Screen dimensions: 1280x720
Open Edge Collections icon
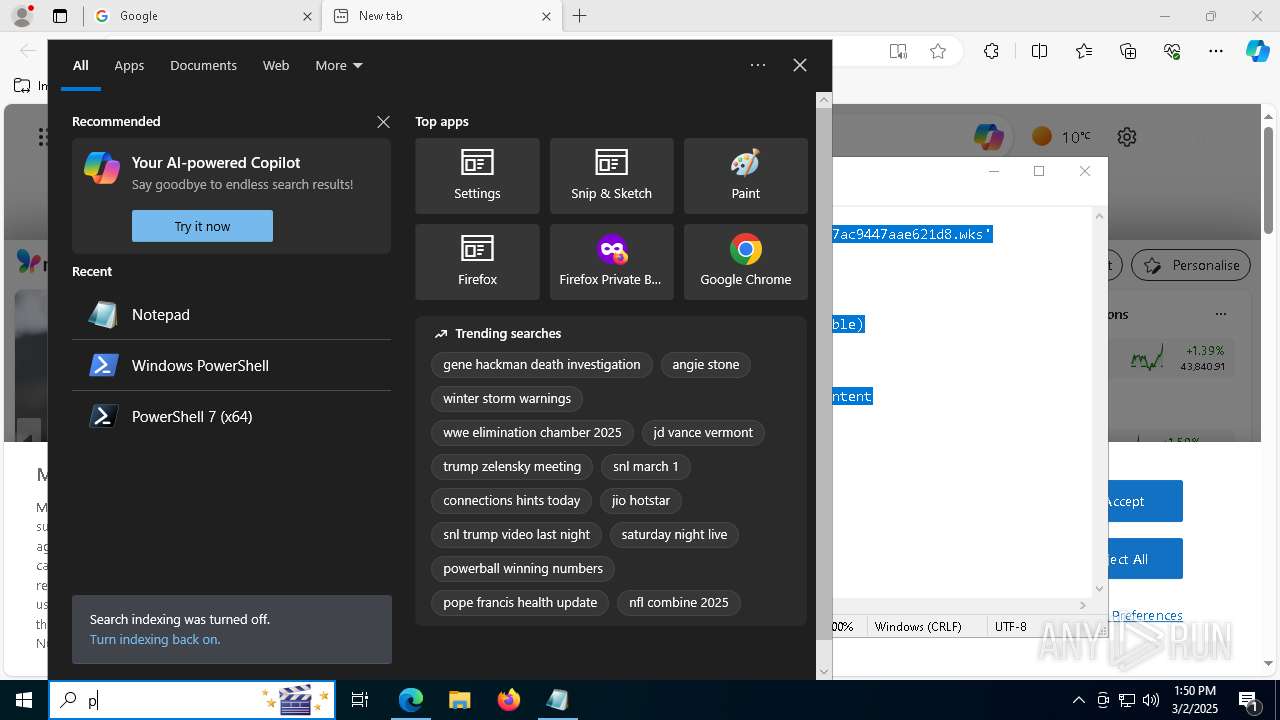(1128, 51)
